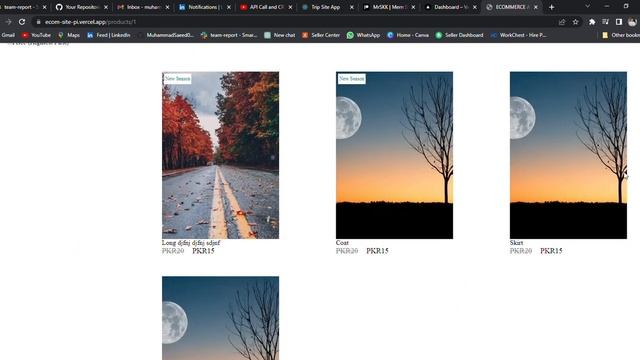Click the browser forward arrow

pyautogui.click(x=8, y=22)
